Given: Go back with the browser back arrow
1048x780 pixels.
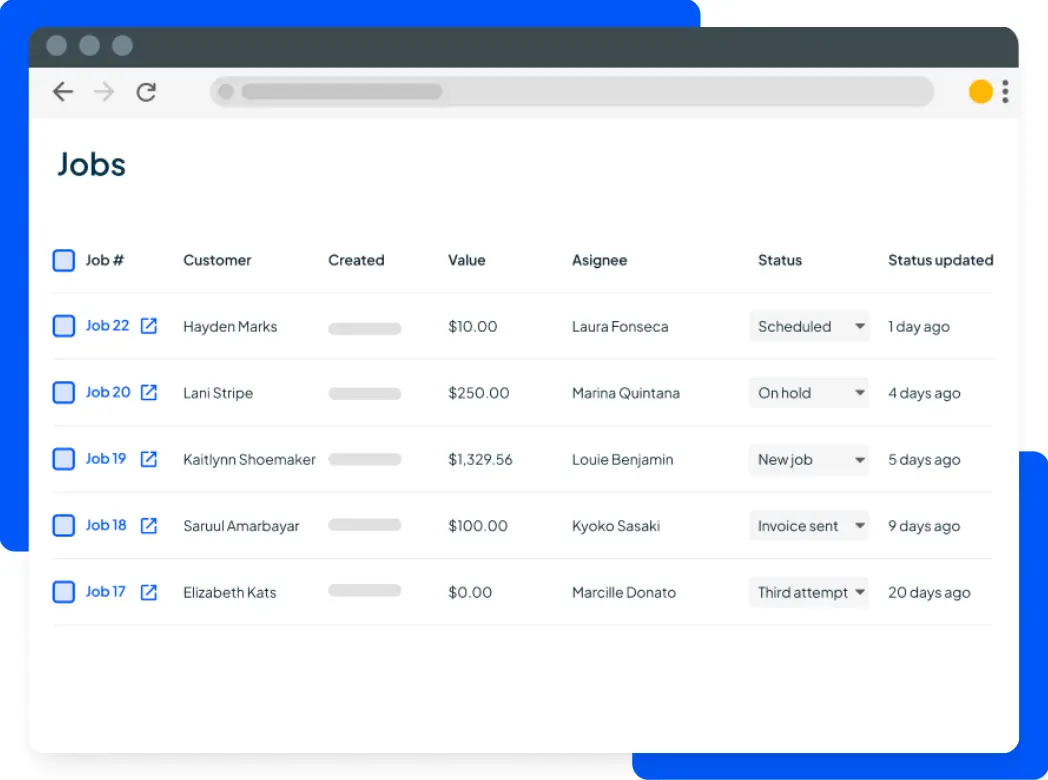Looking at the screenshot, I should (63, 92).
